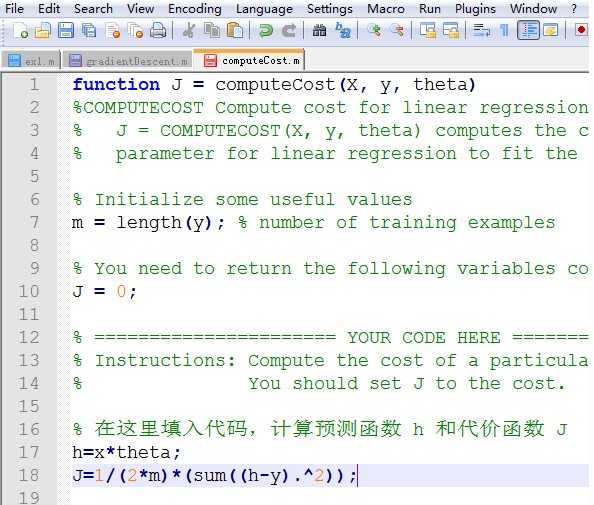Click line number 12 in the margin
Image resolution: width=594 pixels, height=505 pixels.
coord(29,337)
